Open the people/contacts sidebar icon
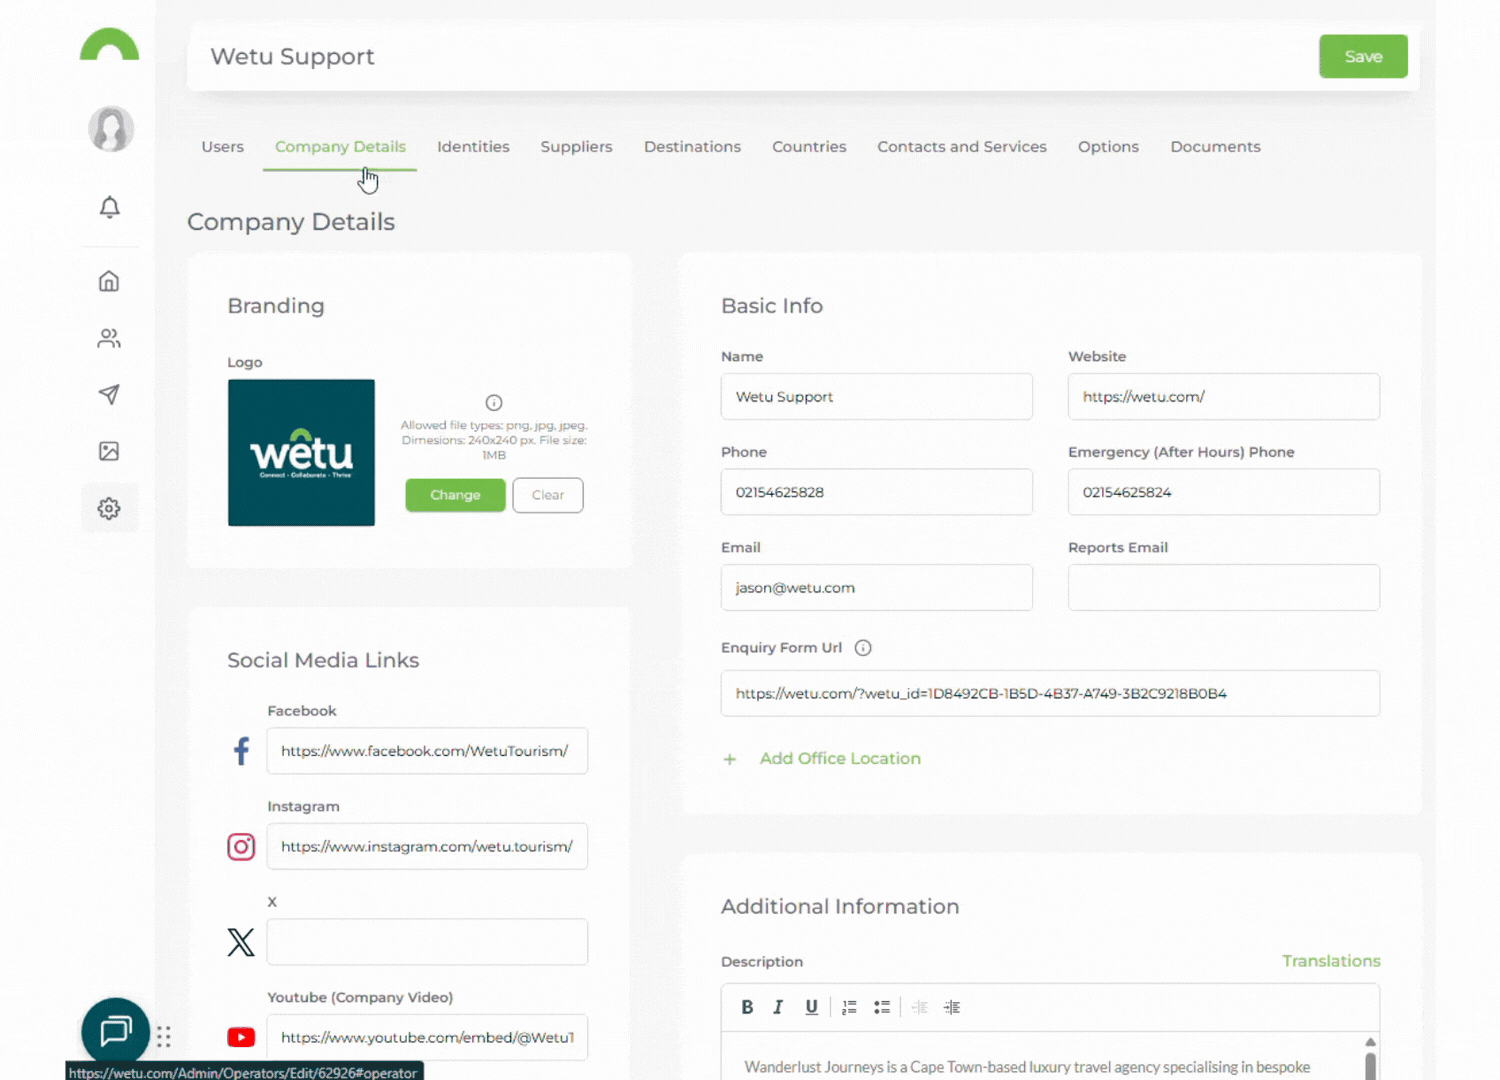Image resolution: width=1500 pixels, height=1080 pixels. (109, 338)
